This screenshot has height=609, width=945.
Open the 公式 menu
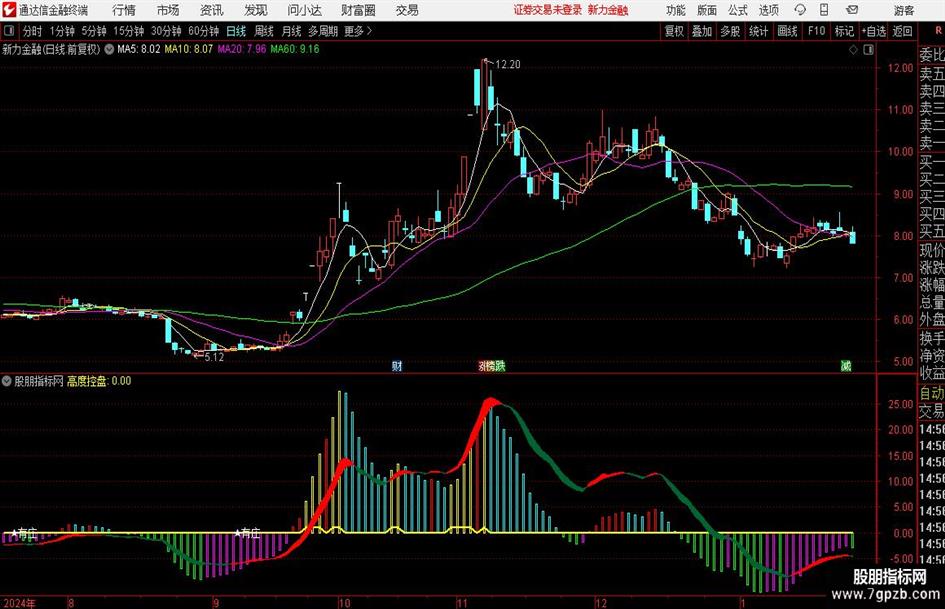[738, 10]
